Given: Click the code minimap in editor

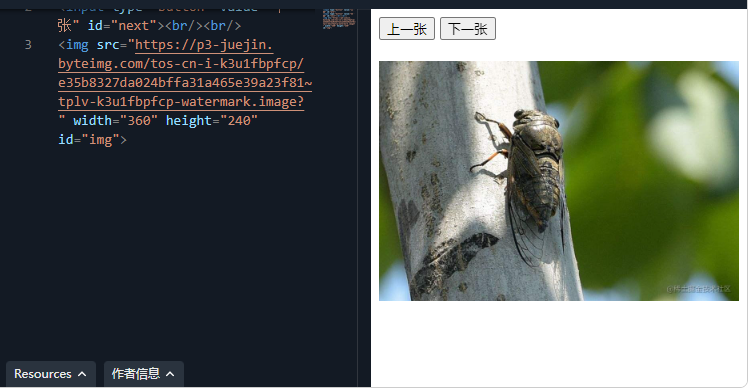Looking at the screenshot, I should (339, 19).
